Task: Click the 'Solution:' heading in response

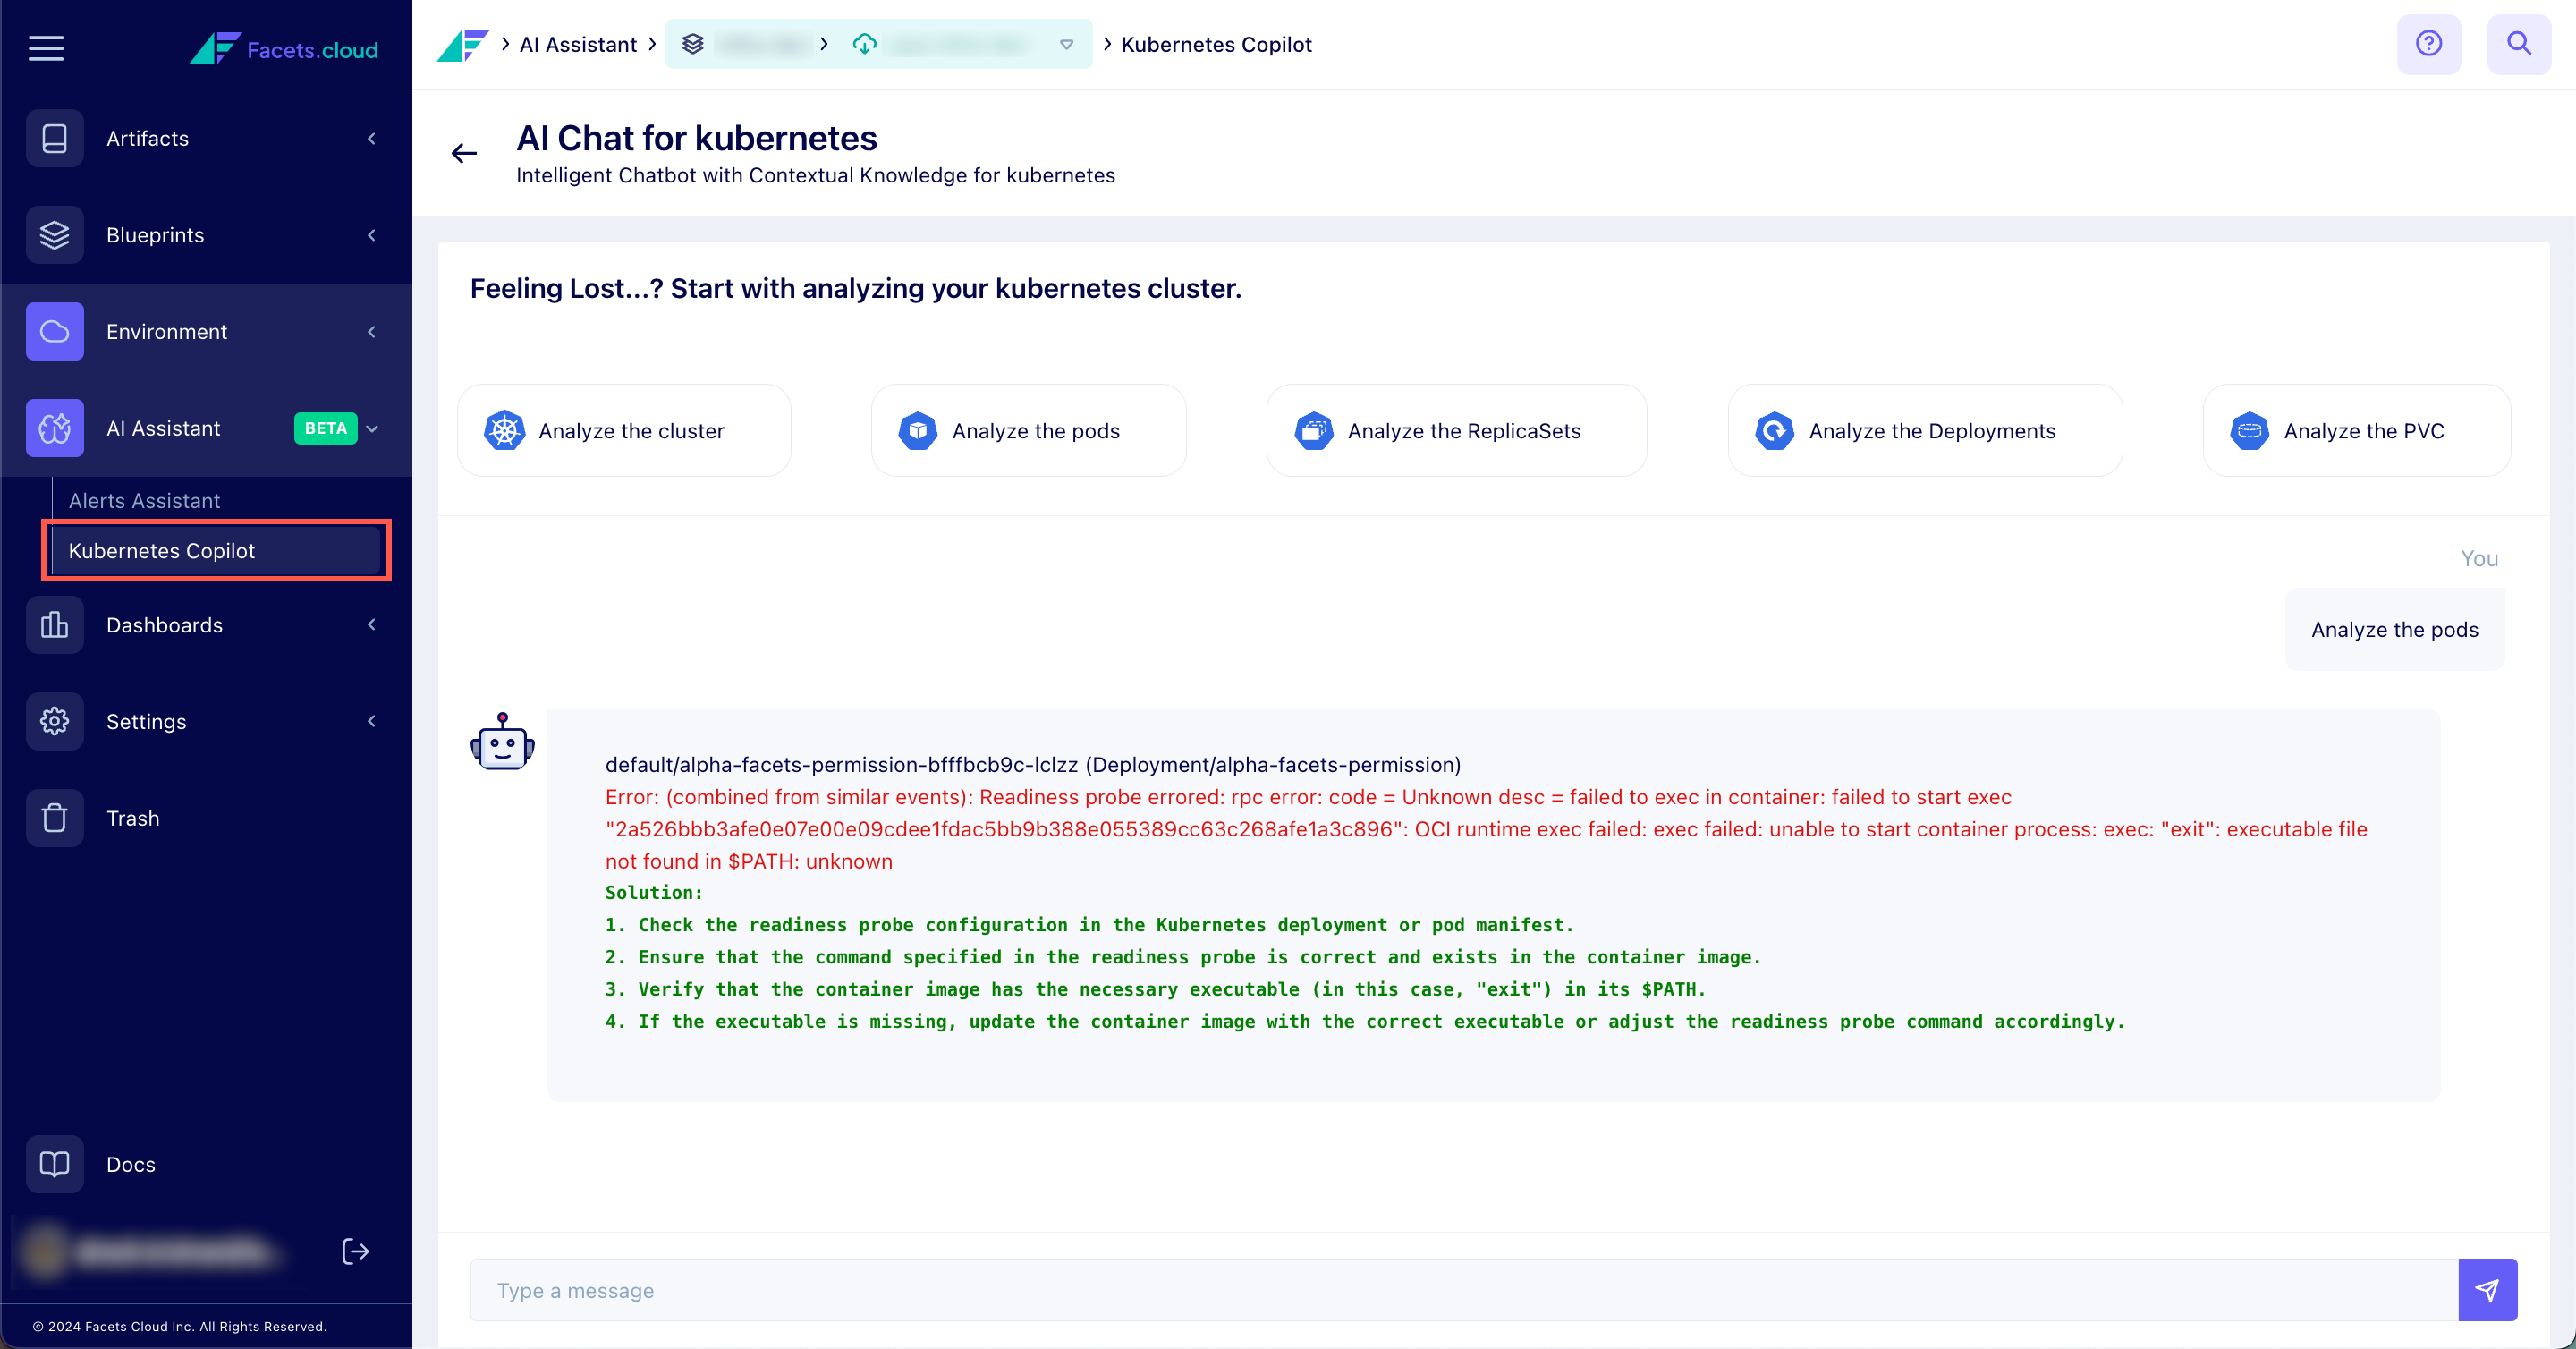Action: point(654,892)
